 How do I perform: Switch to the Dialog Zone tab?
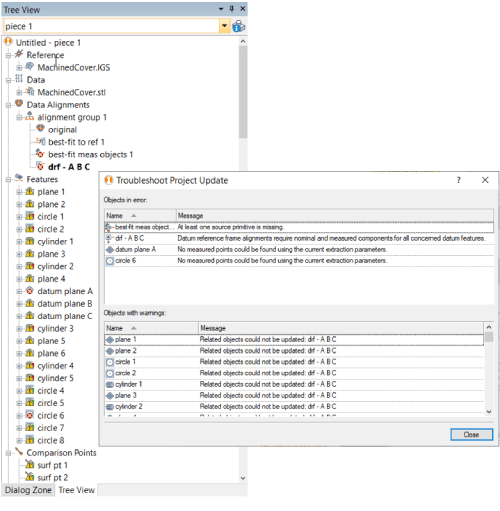tap(28, 490)
